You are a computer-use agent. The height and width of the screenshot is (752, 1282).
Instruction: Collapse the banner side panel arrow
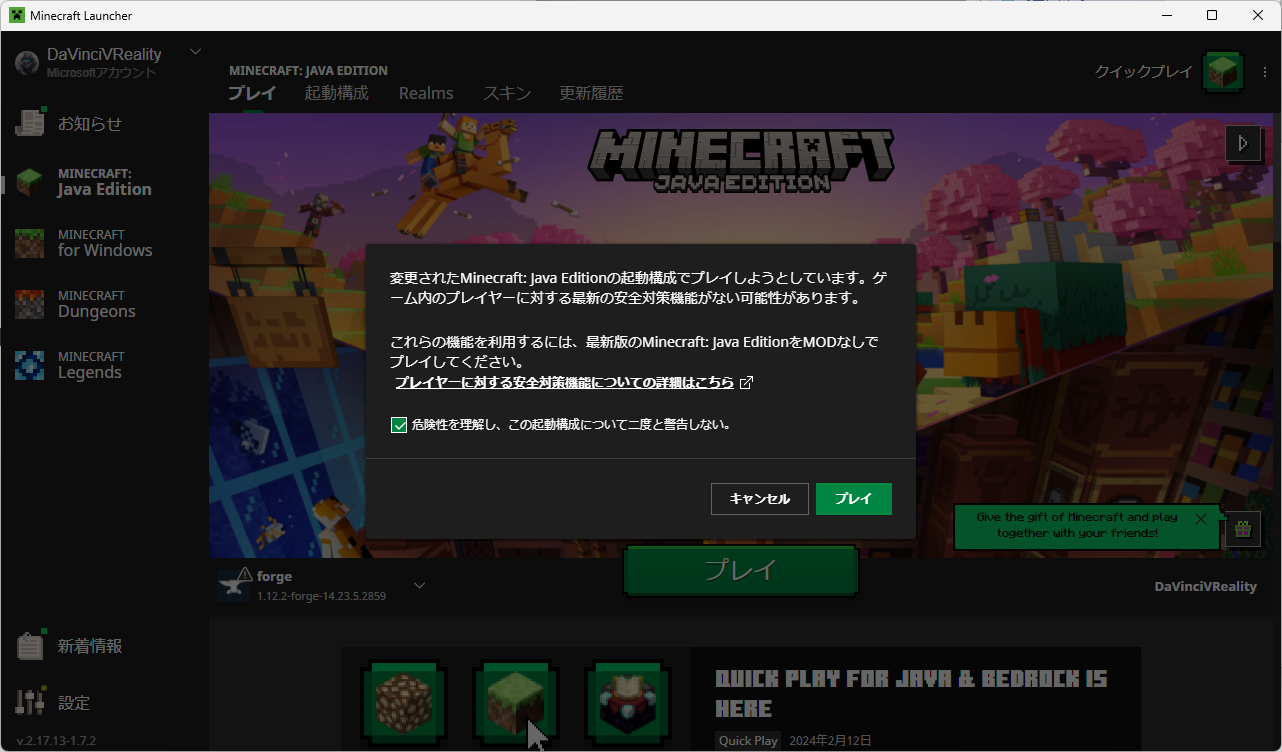[1242, 143]
